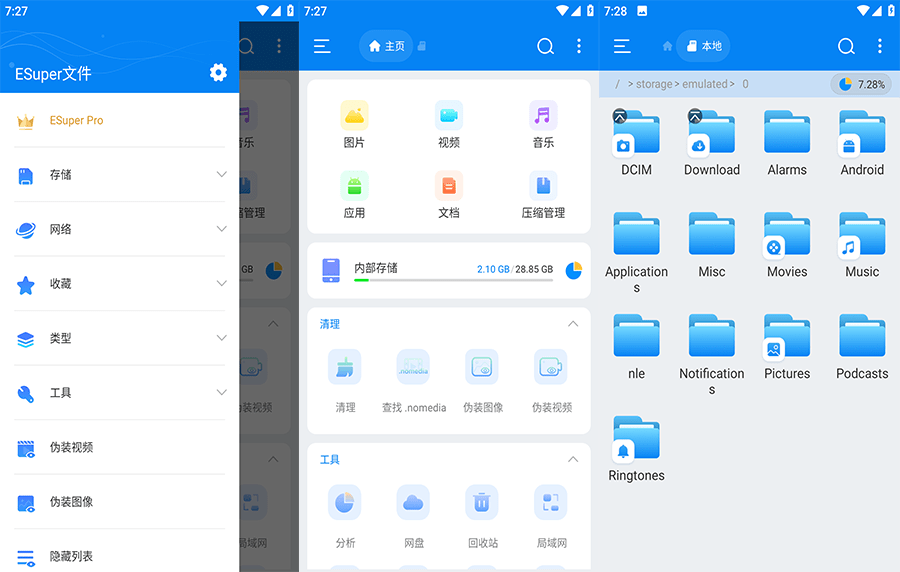The height and width of the screenshot is (572, 900).
Task: Open the 文档 documents category
Action: point(449,196)
